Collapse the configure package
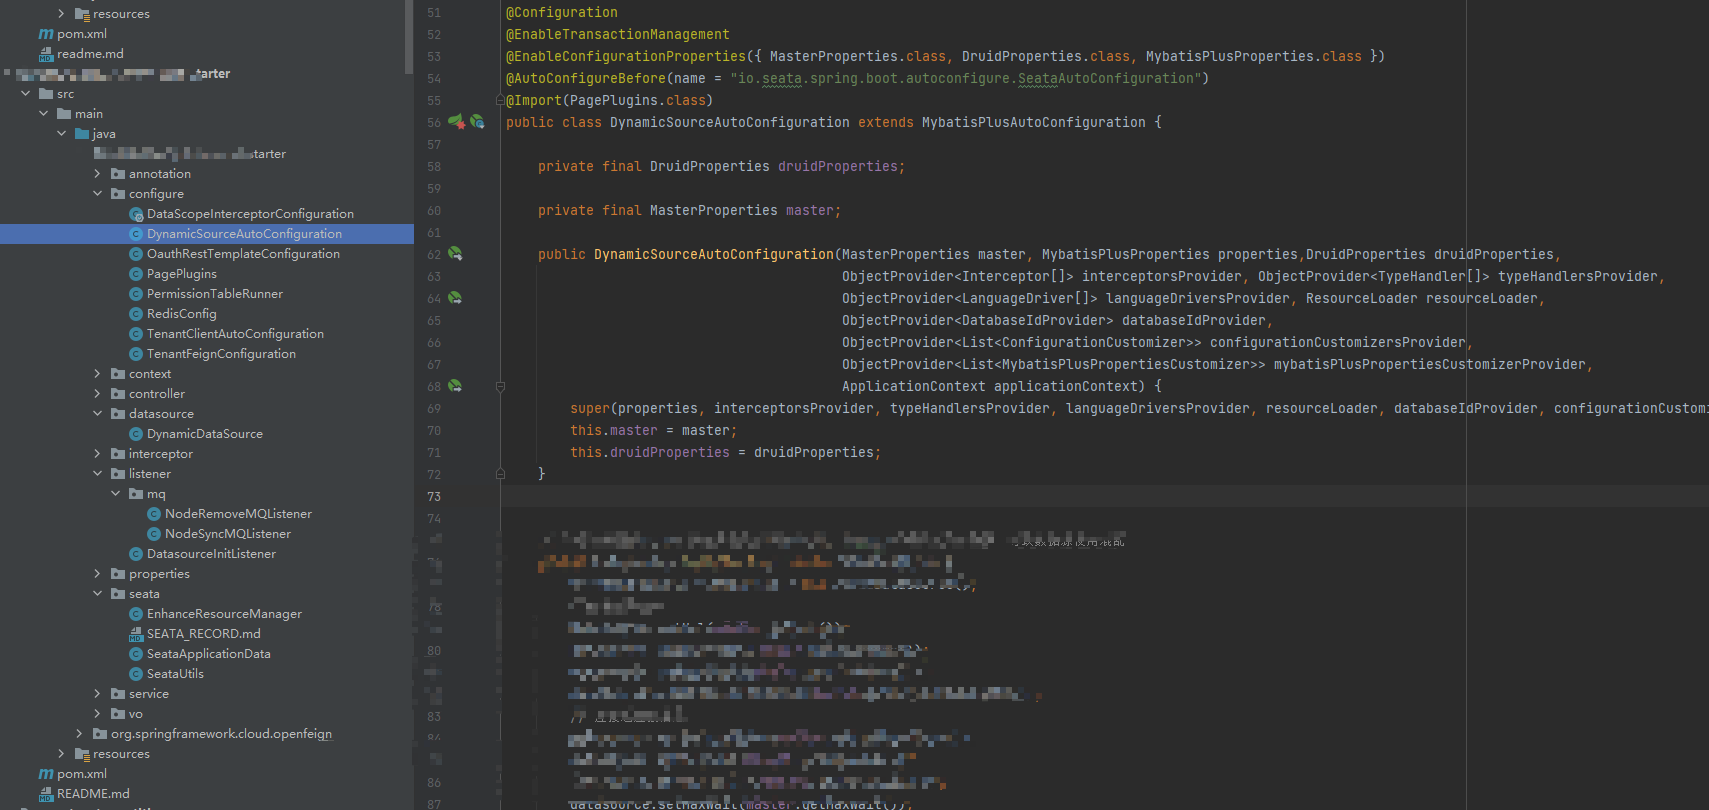The width and height of the screenshot is (1709, 810). pyautogui.click(x=97, y=194)
